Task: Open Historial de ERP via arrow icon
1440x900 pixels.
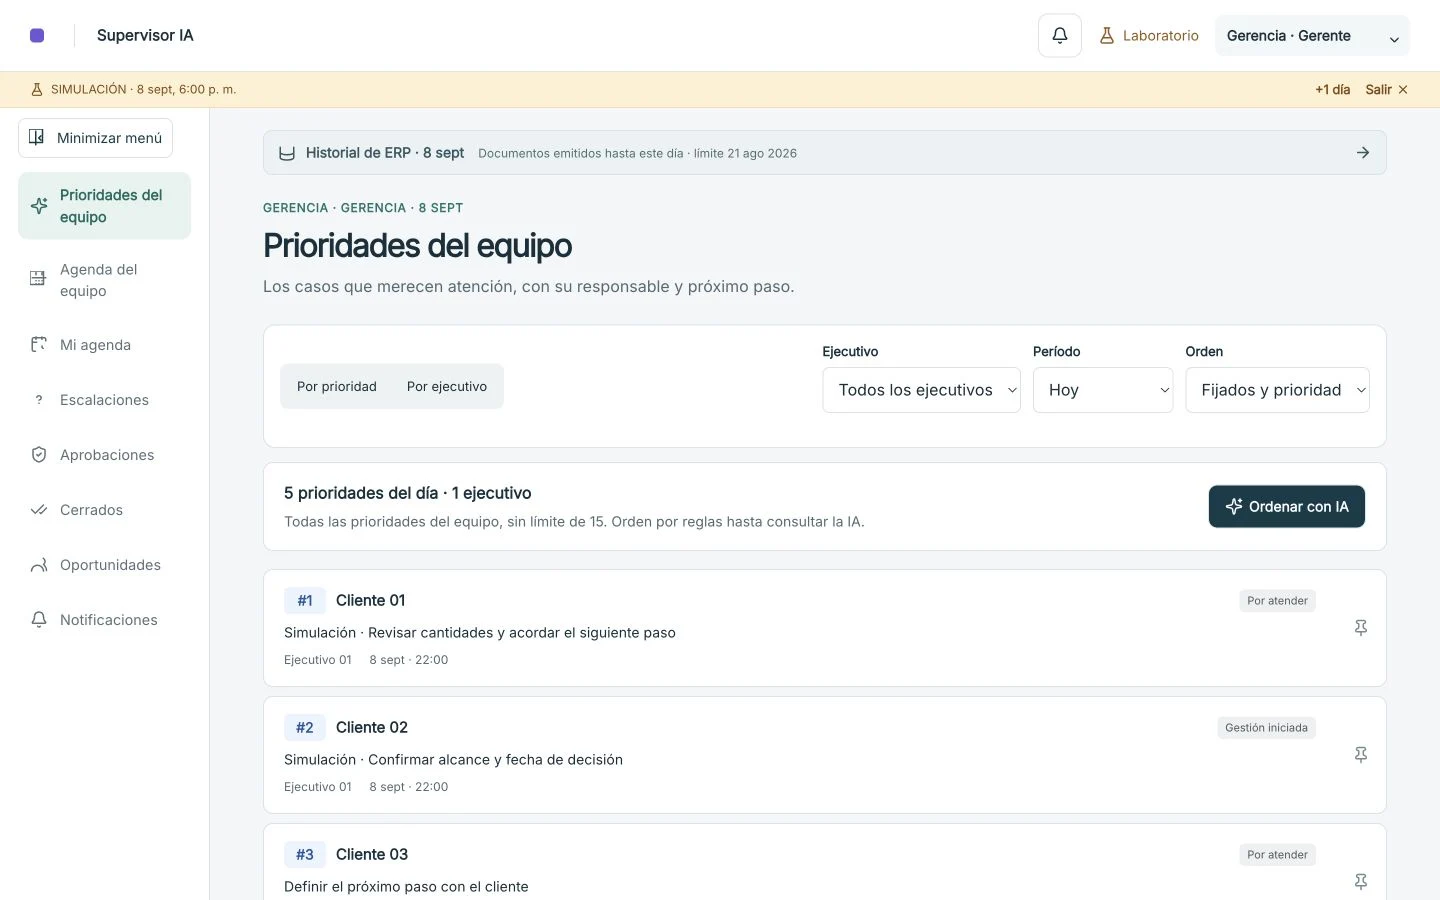Action: coord(1363,153)
